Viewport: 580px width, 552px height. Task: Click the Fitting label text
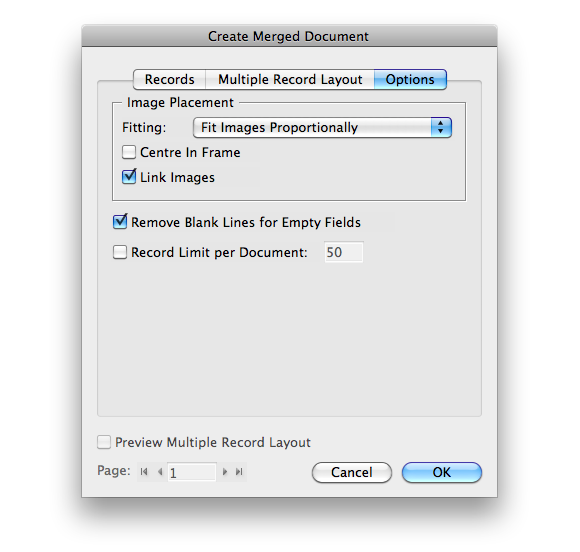[x=144, y=128]
